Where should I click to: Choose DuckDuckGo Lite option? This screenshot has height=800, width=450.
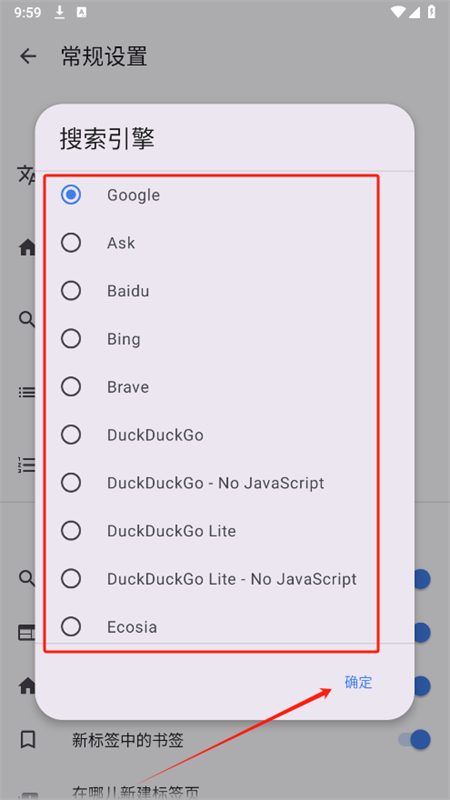point(224,531)
